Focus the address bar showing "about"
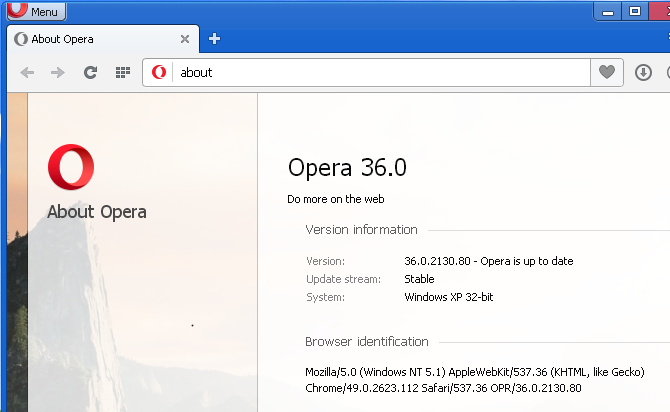 pyautogui.click(x=380, y=72)
